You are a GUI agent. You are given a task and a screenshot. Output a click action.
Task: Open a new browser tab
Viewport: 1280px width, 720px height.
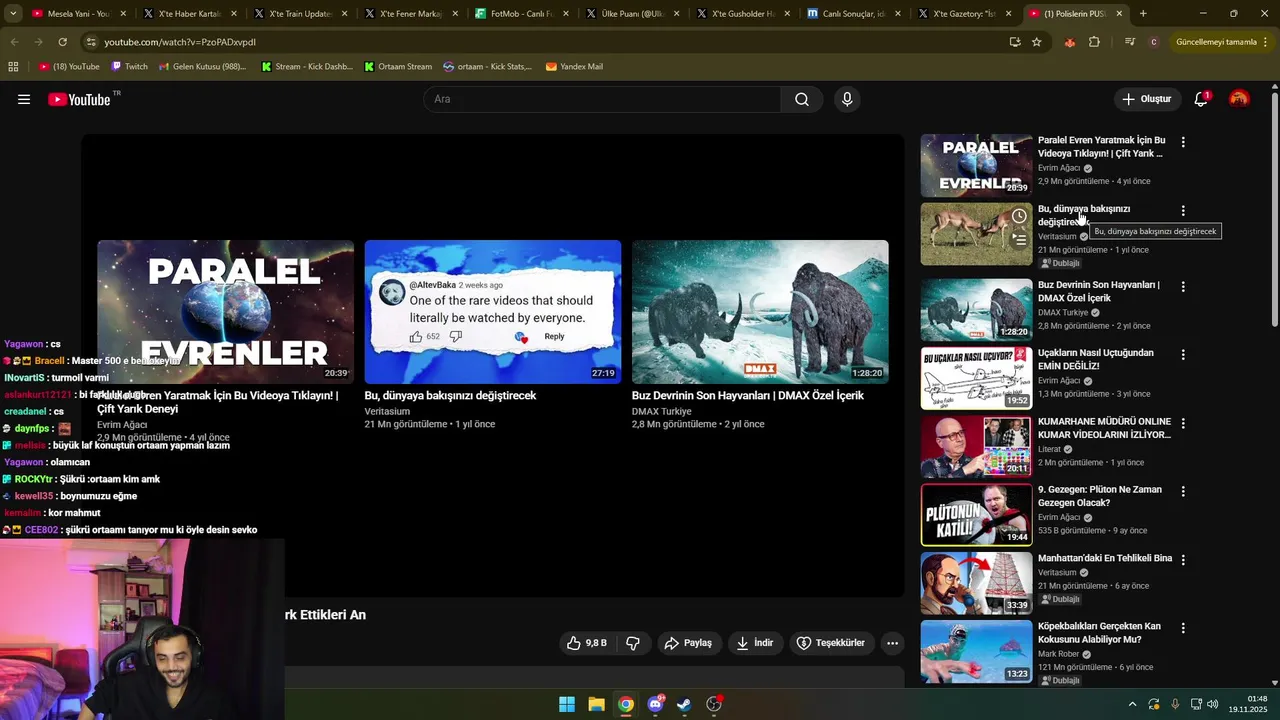[x=1143, y=14]
